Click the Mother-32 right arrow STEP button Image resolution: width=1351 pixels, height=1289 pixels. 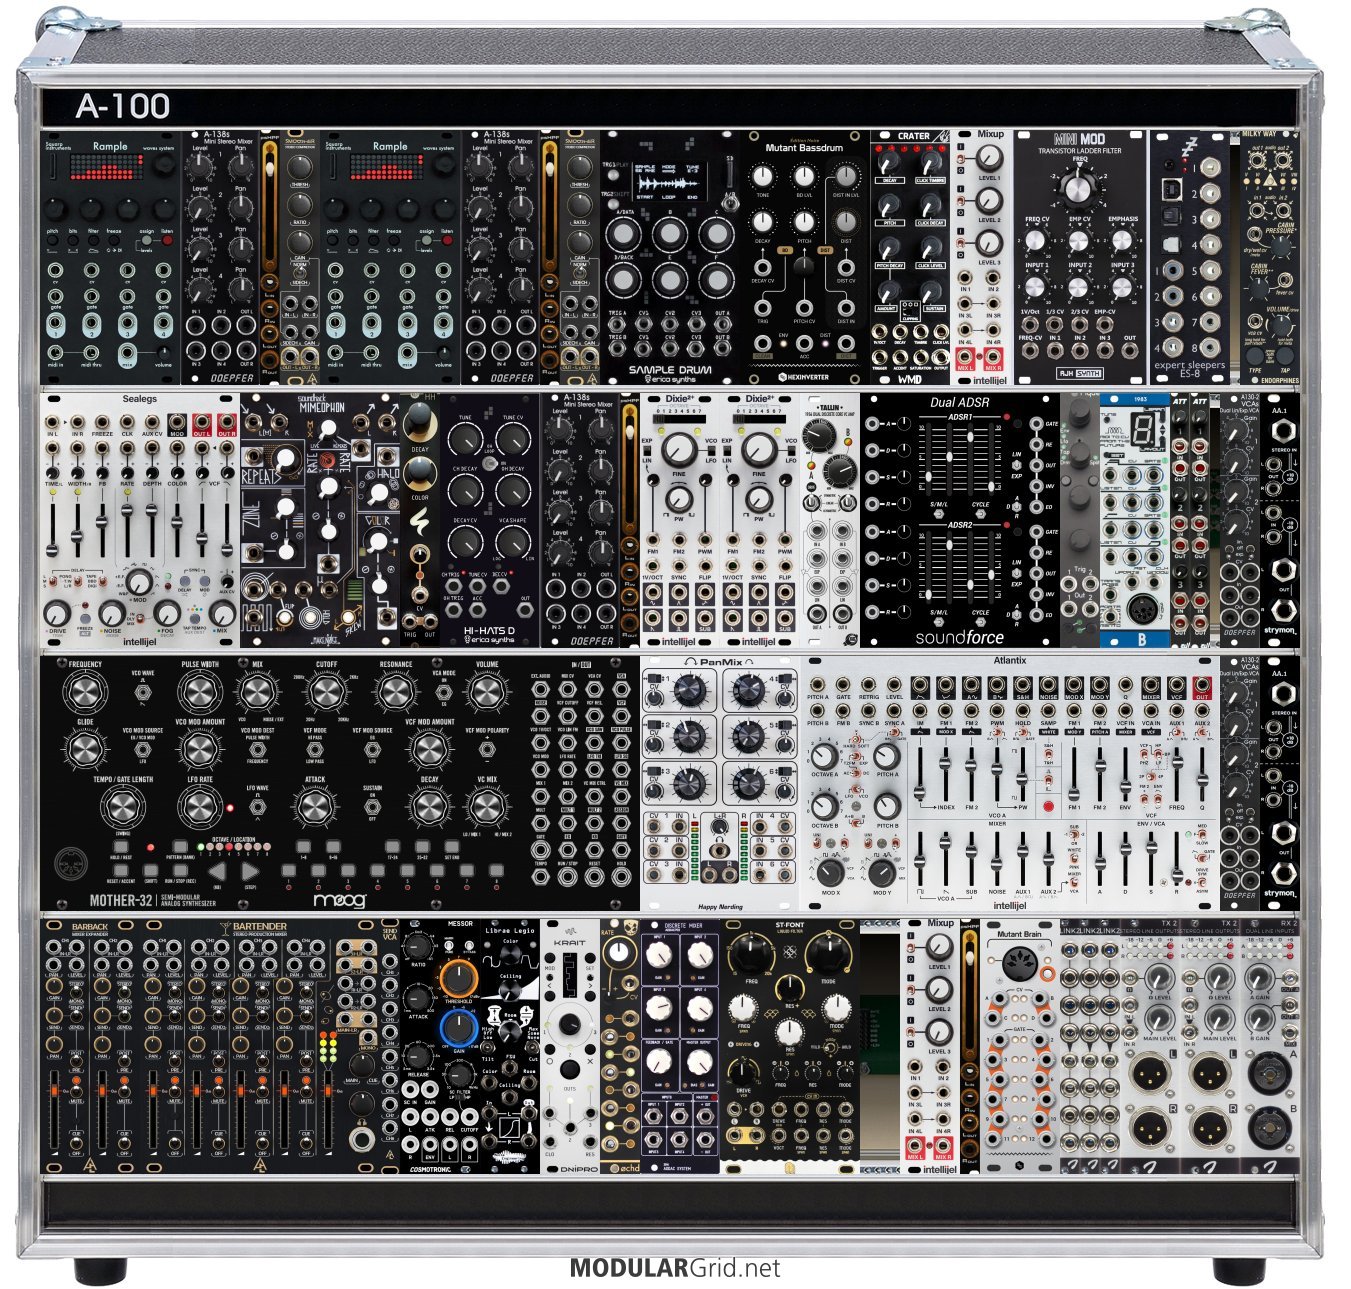pos(251,873)
